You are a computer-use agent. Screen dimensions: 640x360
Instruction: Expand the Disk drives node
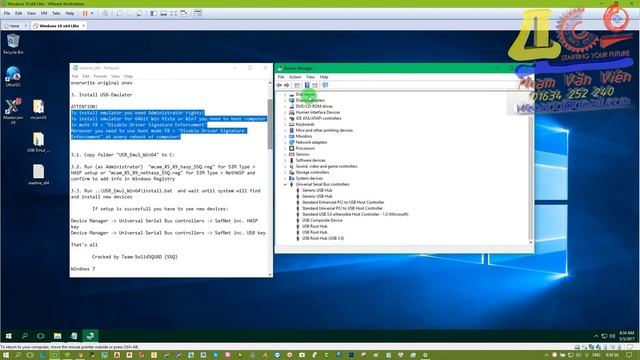(x=285, y=94)
